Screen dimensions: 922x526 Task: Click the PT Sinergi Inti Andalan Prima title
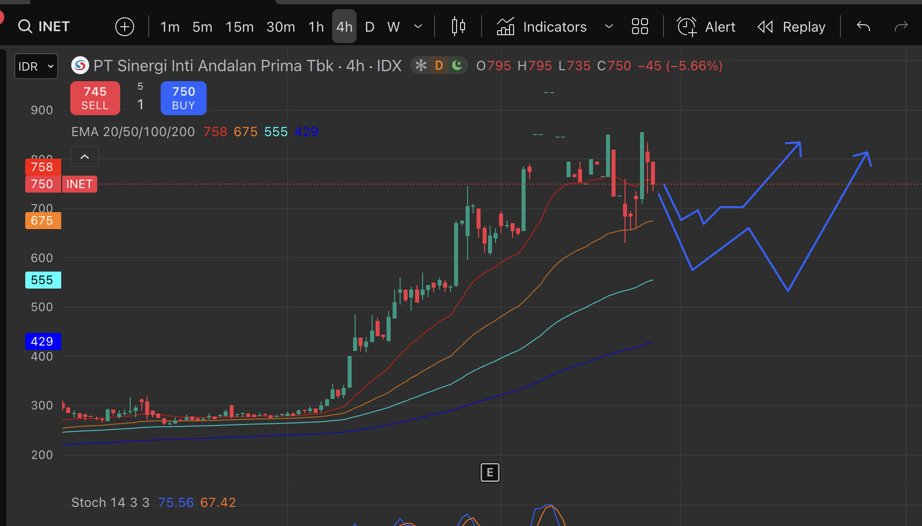(248, 66)
